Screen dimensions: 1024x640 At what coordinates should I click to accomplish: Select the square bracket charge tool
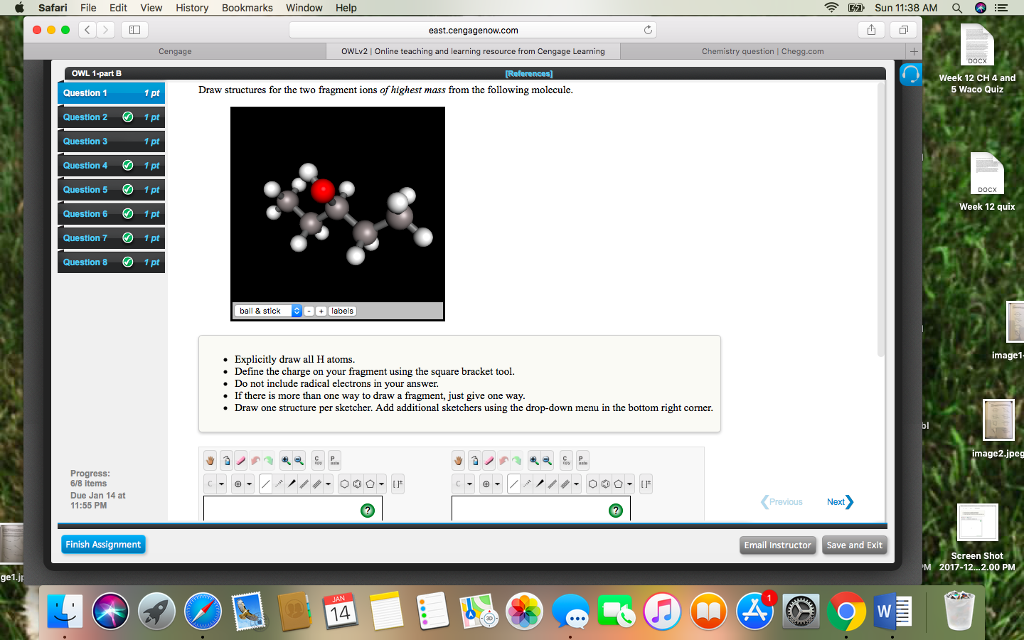[x=398, y=483]
